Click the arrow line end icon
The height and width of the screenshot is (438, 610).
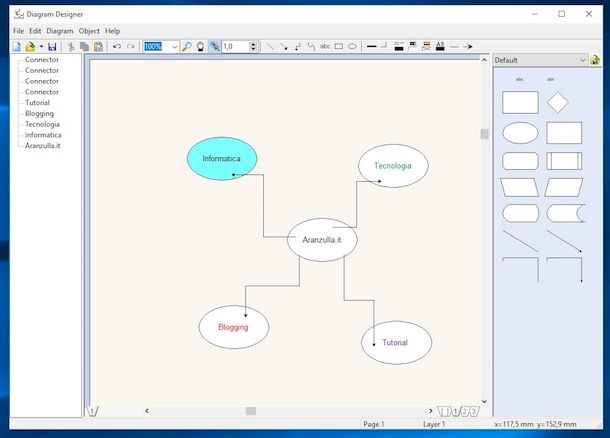click(x=468, y=47)
